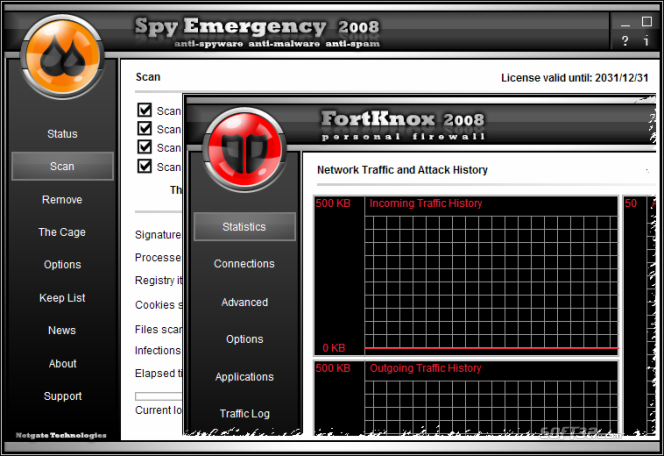Open About in Spy Emergency sidebar
The width and height of the screenshot is (664, 456).
pyautogui.click(x=62, y=363)
